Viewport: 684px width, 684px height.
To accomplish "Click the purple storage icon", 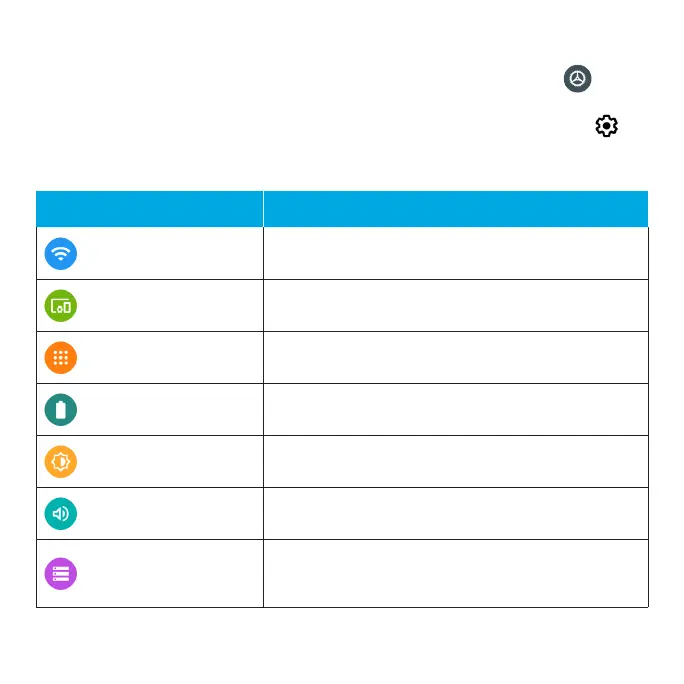I will pyautogui.click(x=61, y=574).
